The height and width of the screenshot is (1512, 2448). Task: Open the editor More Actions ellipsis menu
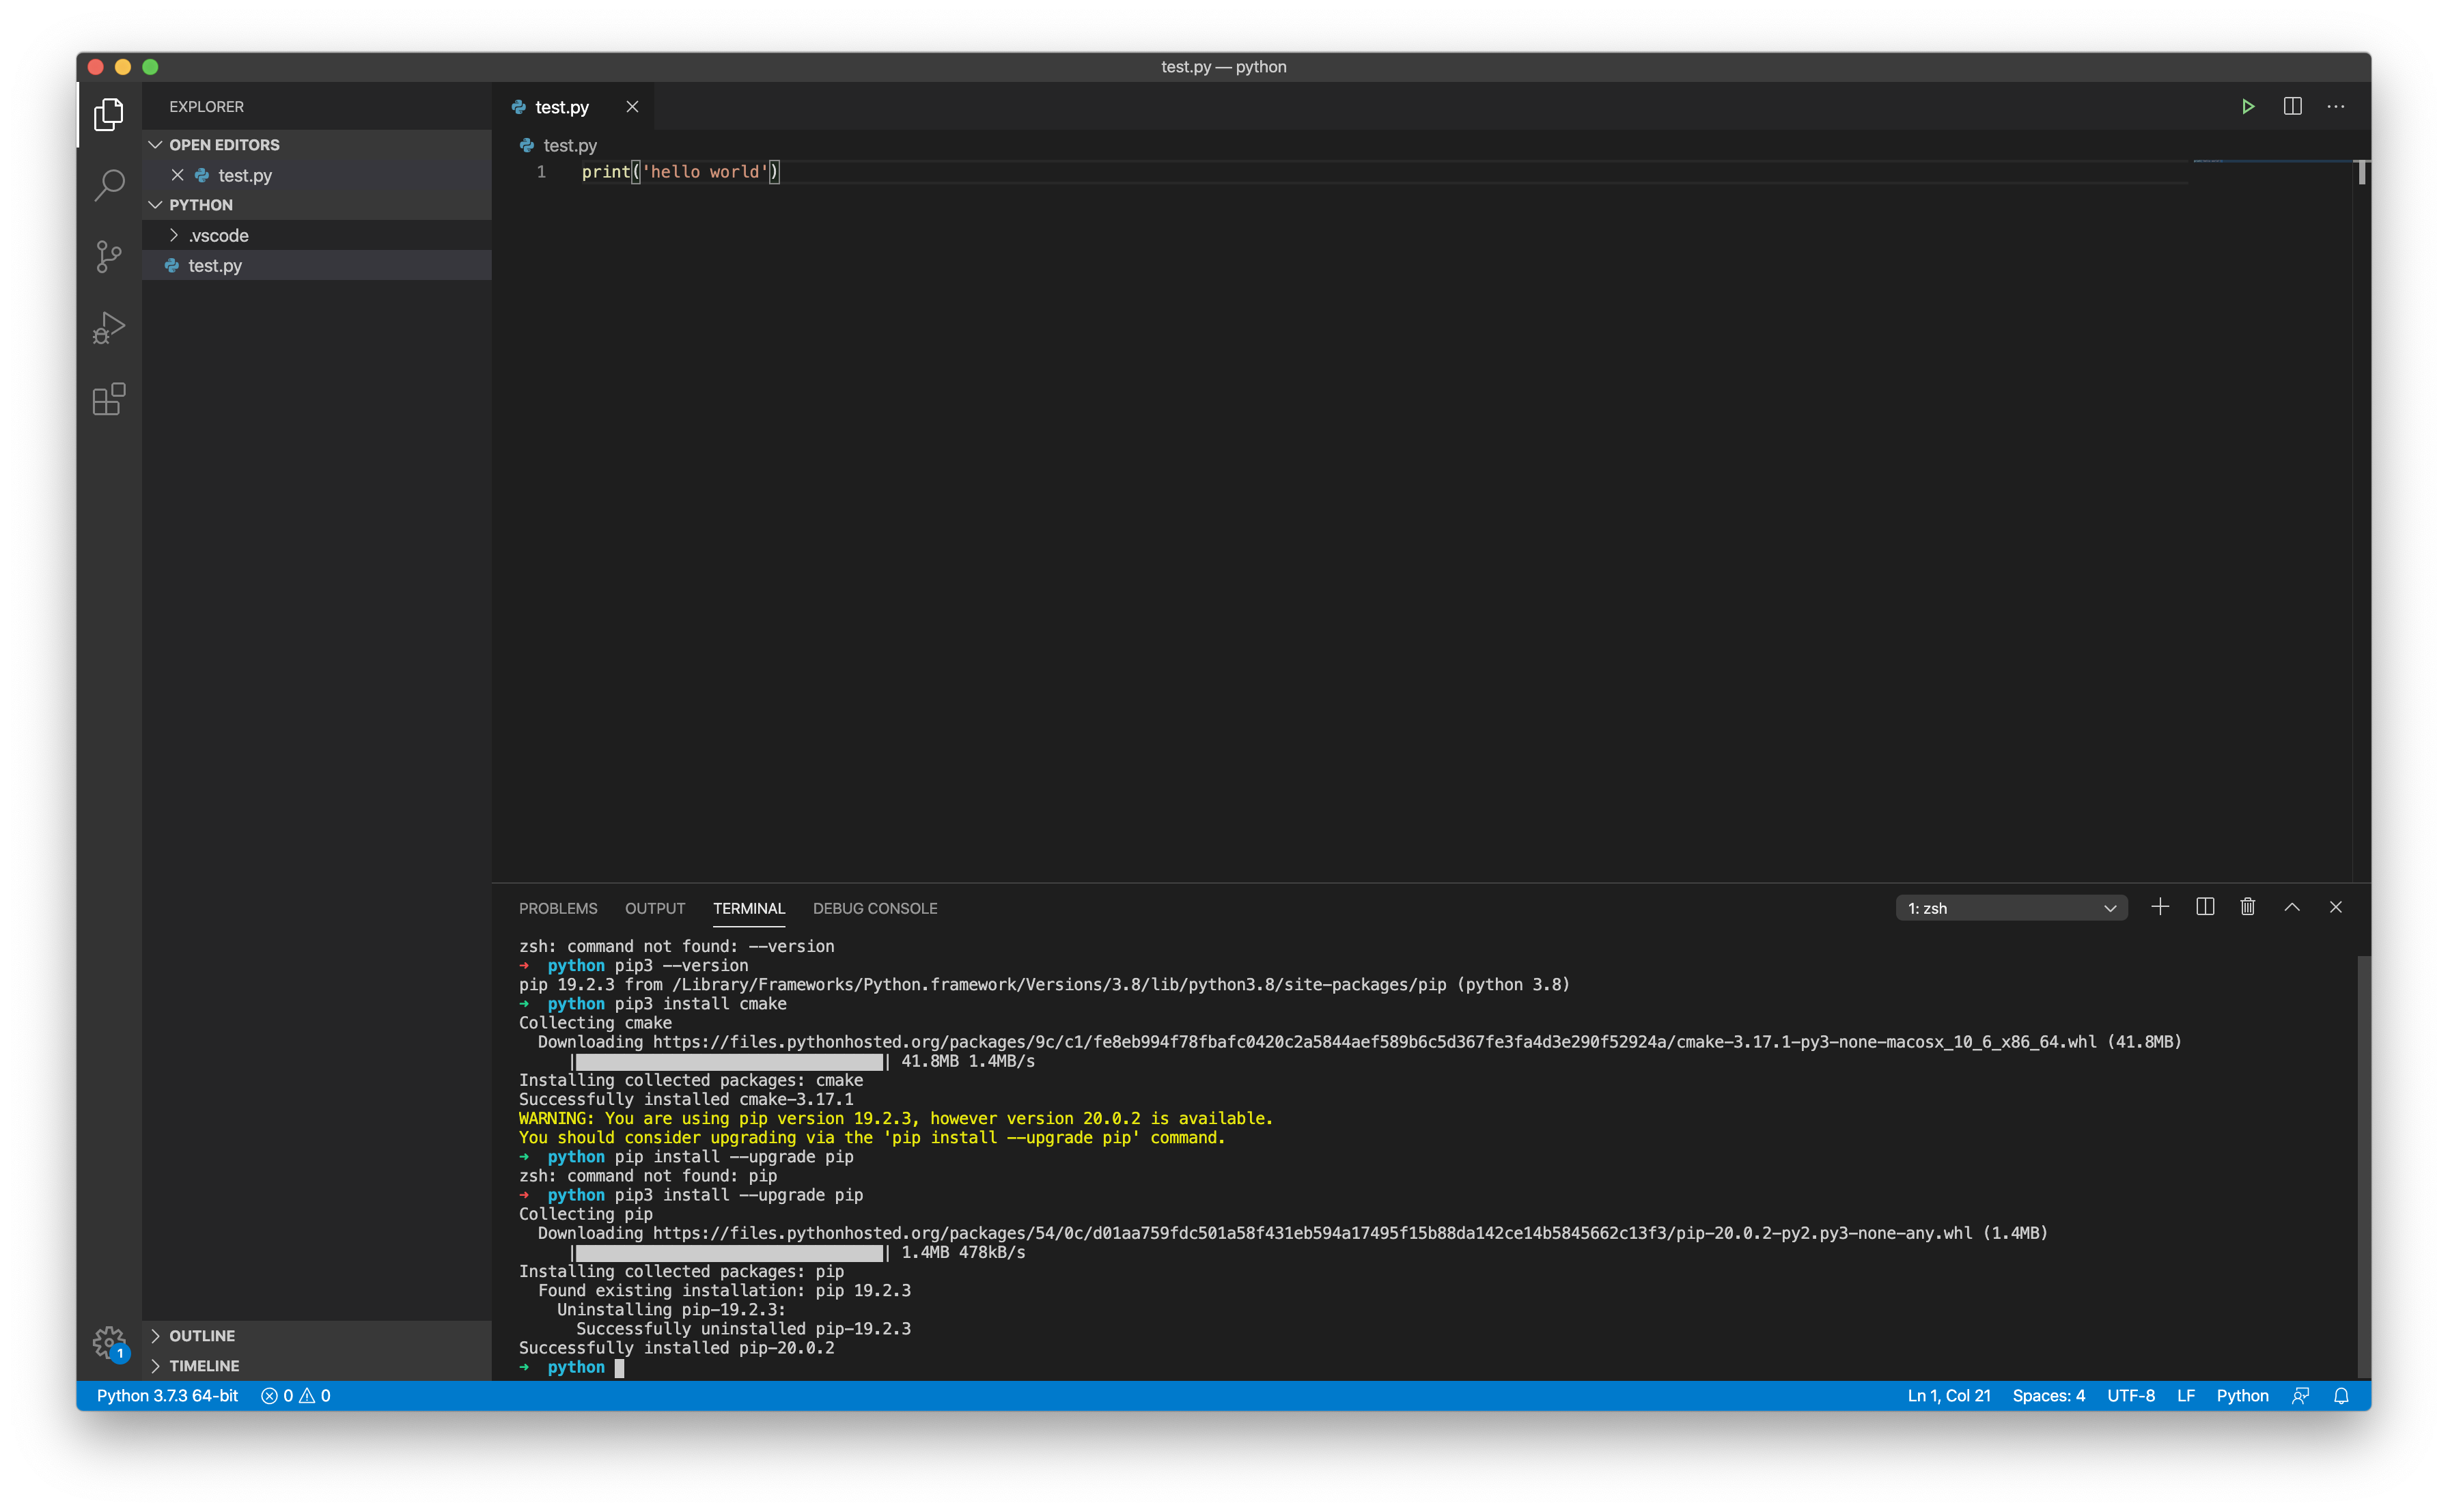click(x=2335, y=106)
